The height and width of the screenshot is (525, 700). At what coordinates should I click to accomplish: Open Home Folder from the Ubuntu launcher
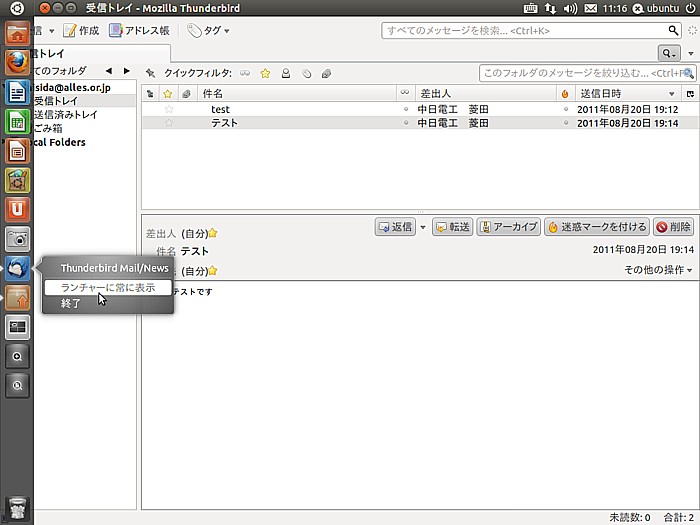[17, 33]
